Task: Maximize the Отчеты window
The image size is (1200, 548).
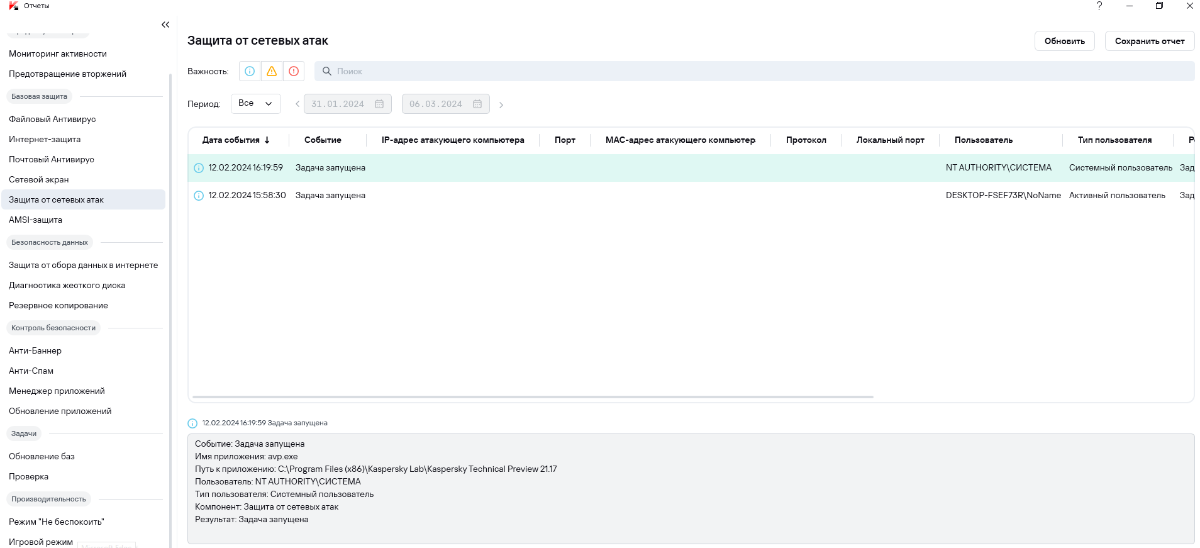Action: click(x=1159, y=6)
